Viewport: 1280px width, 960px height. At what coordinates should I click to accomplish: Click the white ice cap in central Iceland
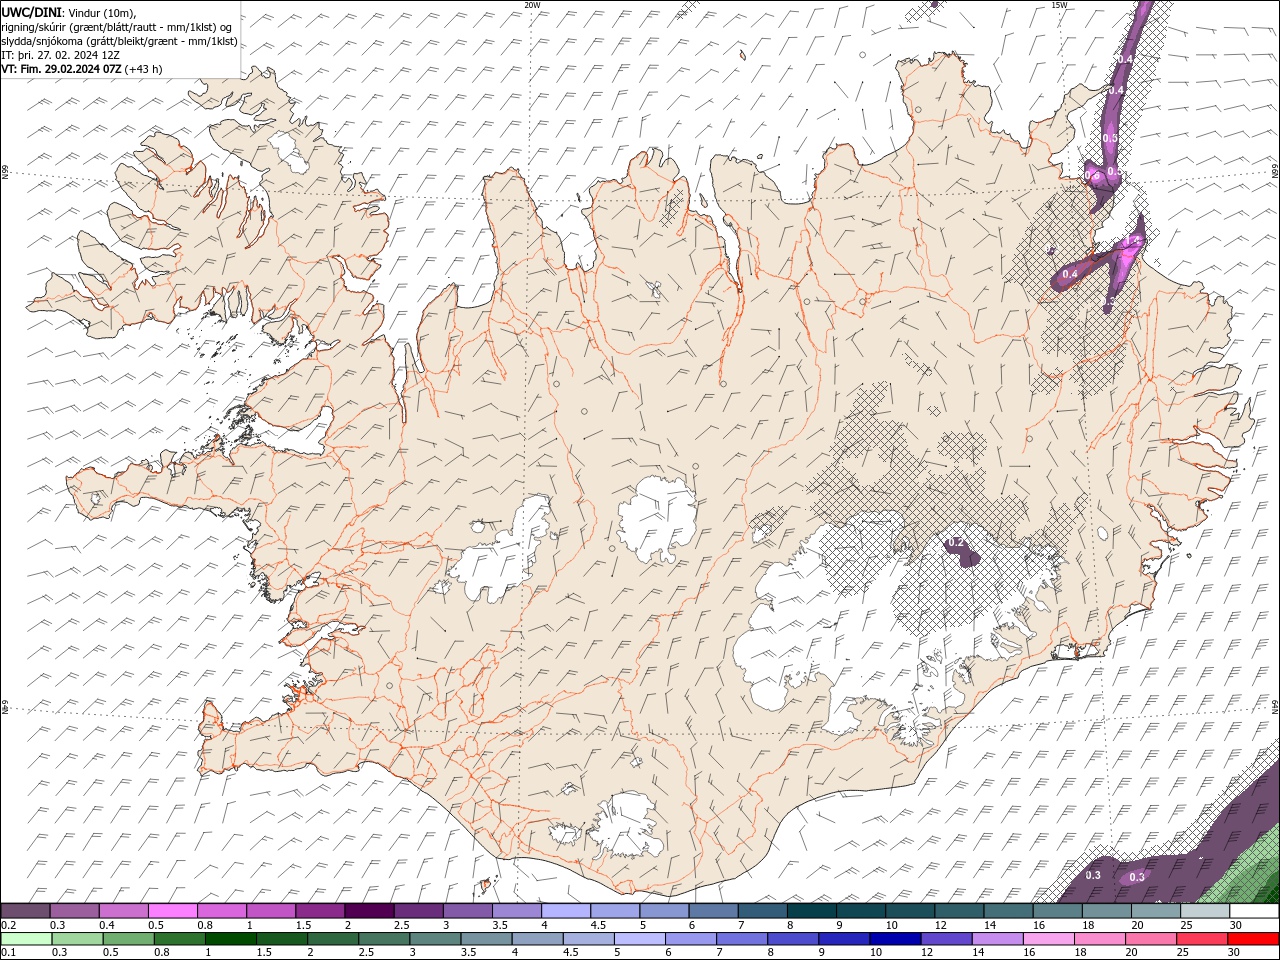tap(657, 518)
